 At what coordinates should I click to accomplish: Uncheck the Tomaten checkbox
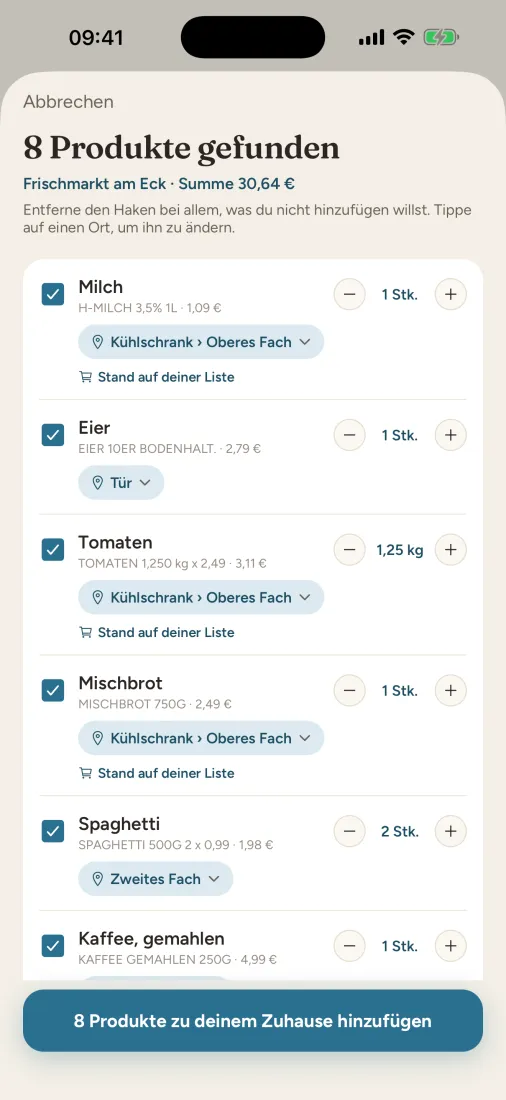click(x=53, y=550)
